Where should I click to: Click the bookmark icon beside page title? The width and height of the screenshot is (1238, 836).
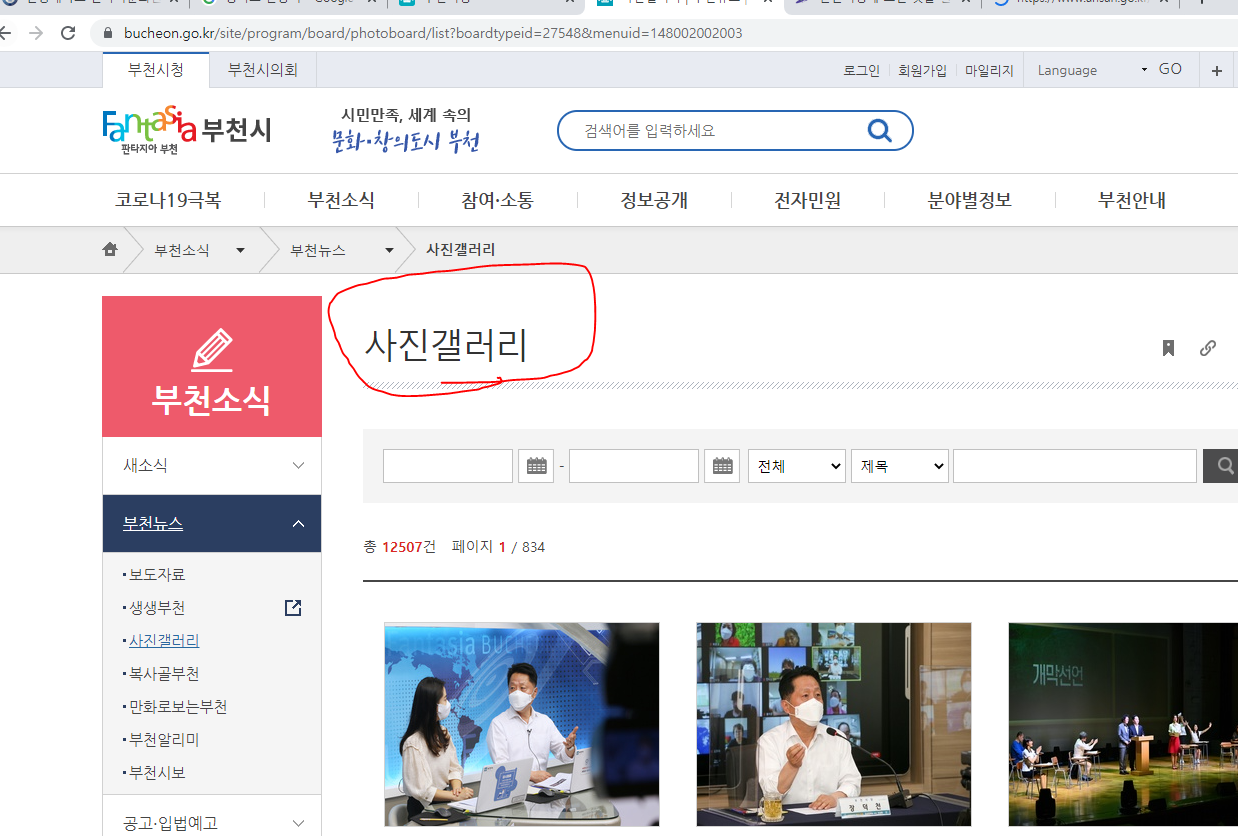tap(1168, 348)
